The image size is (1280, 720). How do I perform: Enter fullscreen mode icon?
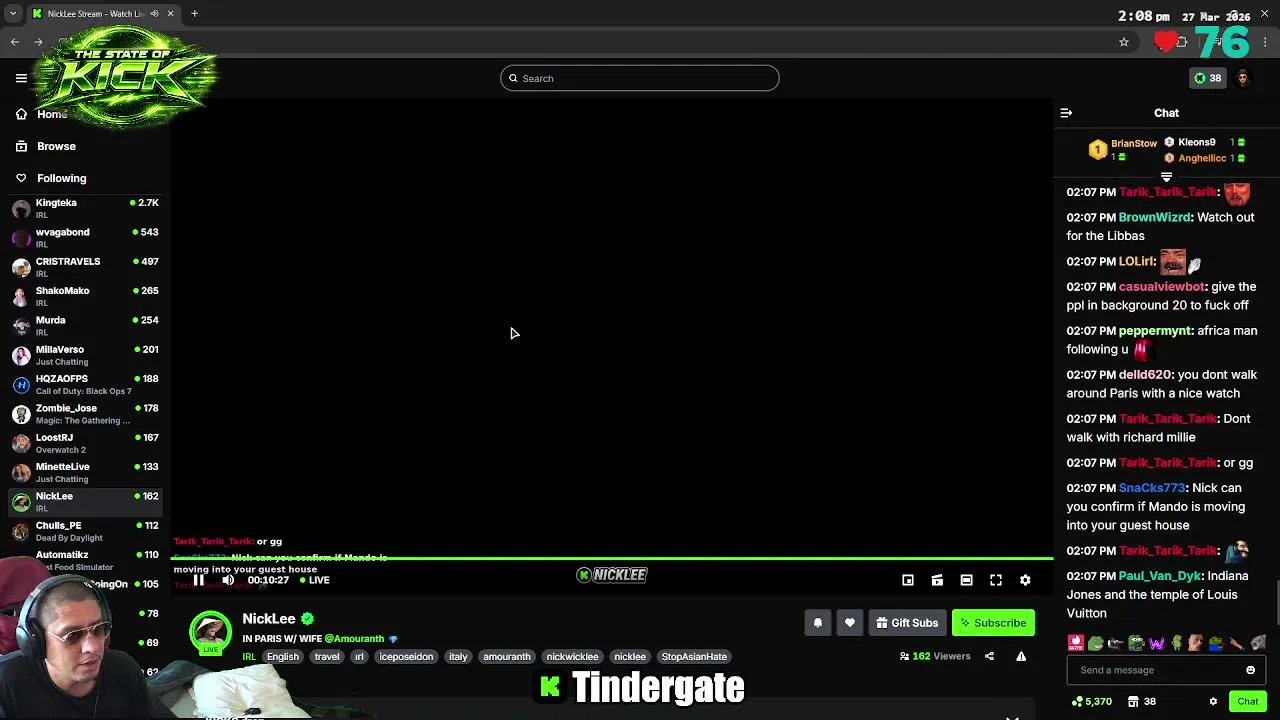click(x=996, y=580)
